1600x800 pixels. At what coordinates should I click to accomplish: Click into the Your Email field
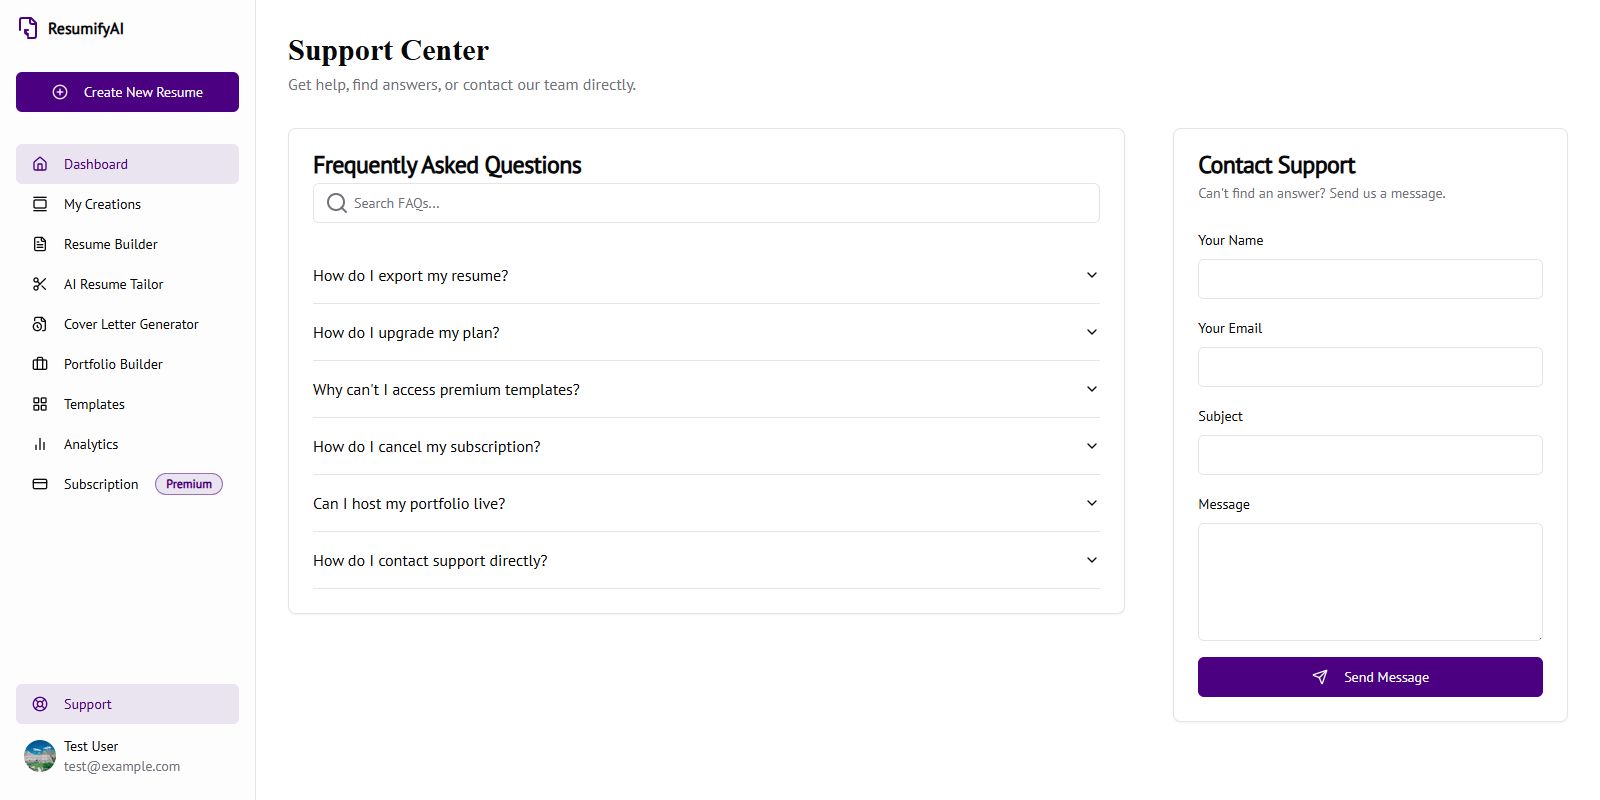1370,367
